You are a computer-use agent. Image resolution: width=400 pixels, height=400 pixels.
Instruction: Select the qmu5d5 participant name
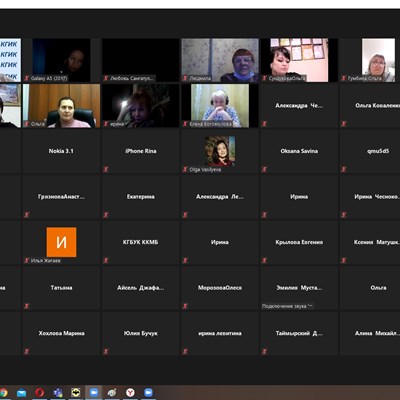coord(378,151)
